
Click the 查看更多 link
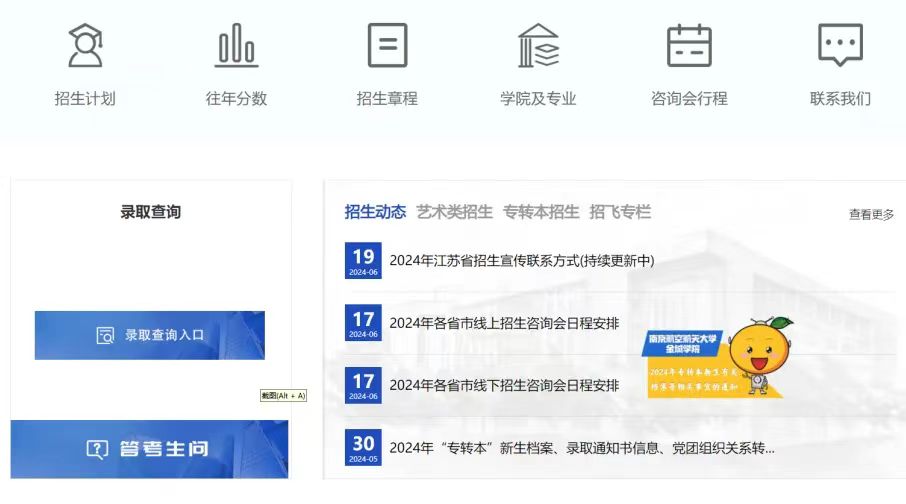tap(871, 214)
